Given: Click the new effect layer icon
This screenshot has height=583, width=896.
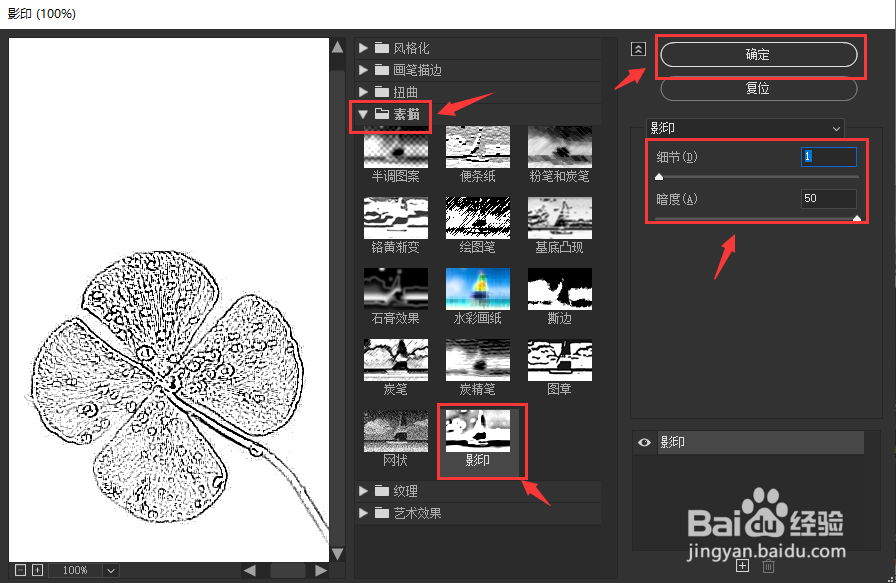Looking at the screenshot, I should [x=742, y=565].
